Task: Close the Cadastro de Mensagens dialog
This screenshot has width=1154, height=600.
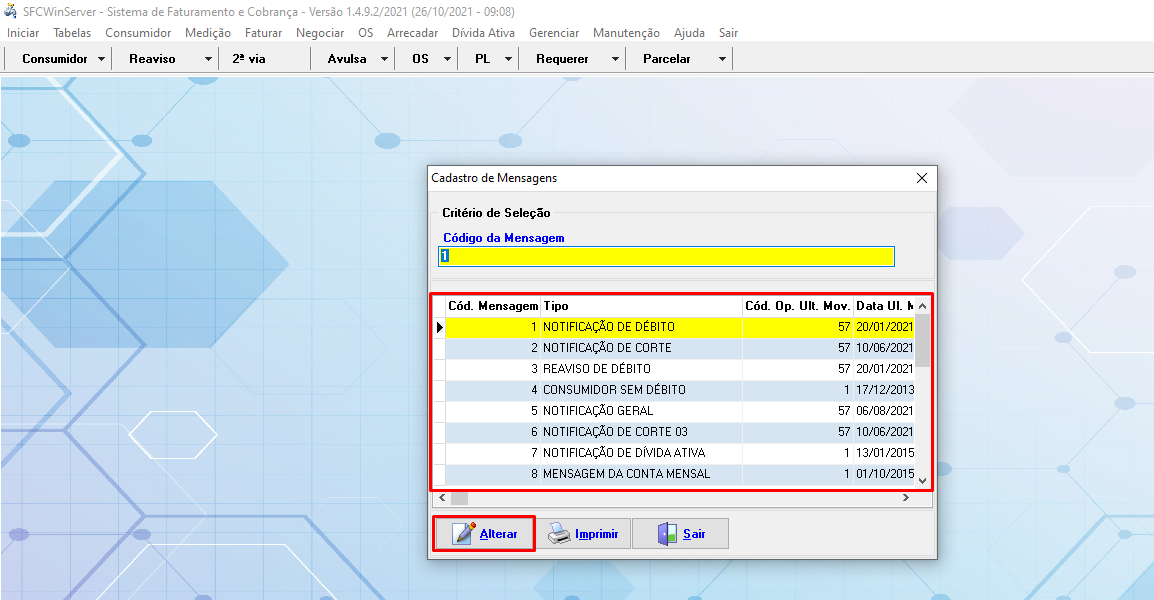Action: pos(921,178)
